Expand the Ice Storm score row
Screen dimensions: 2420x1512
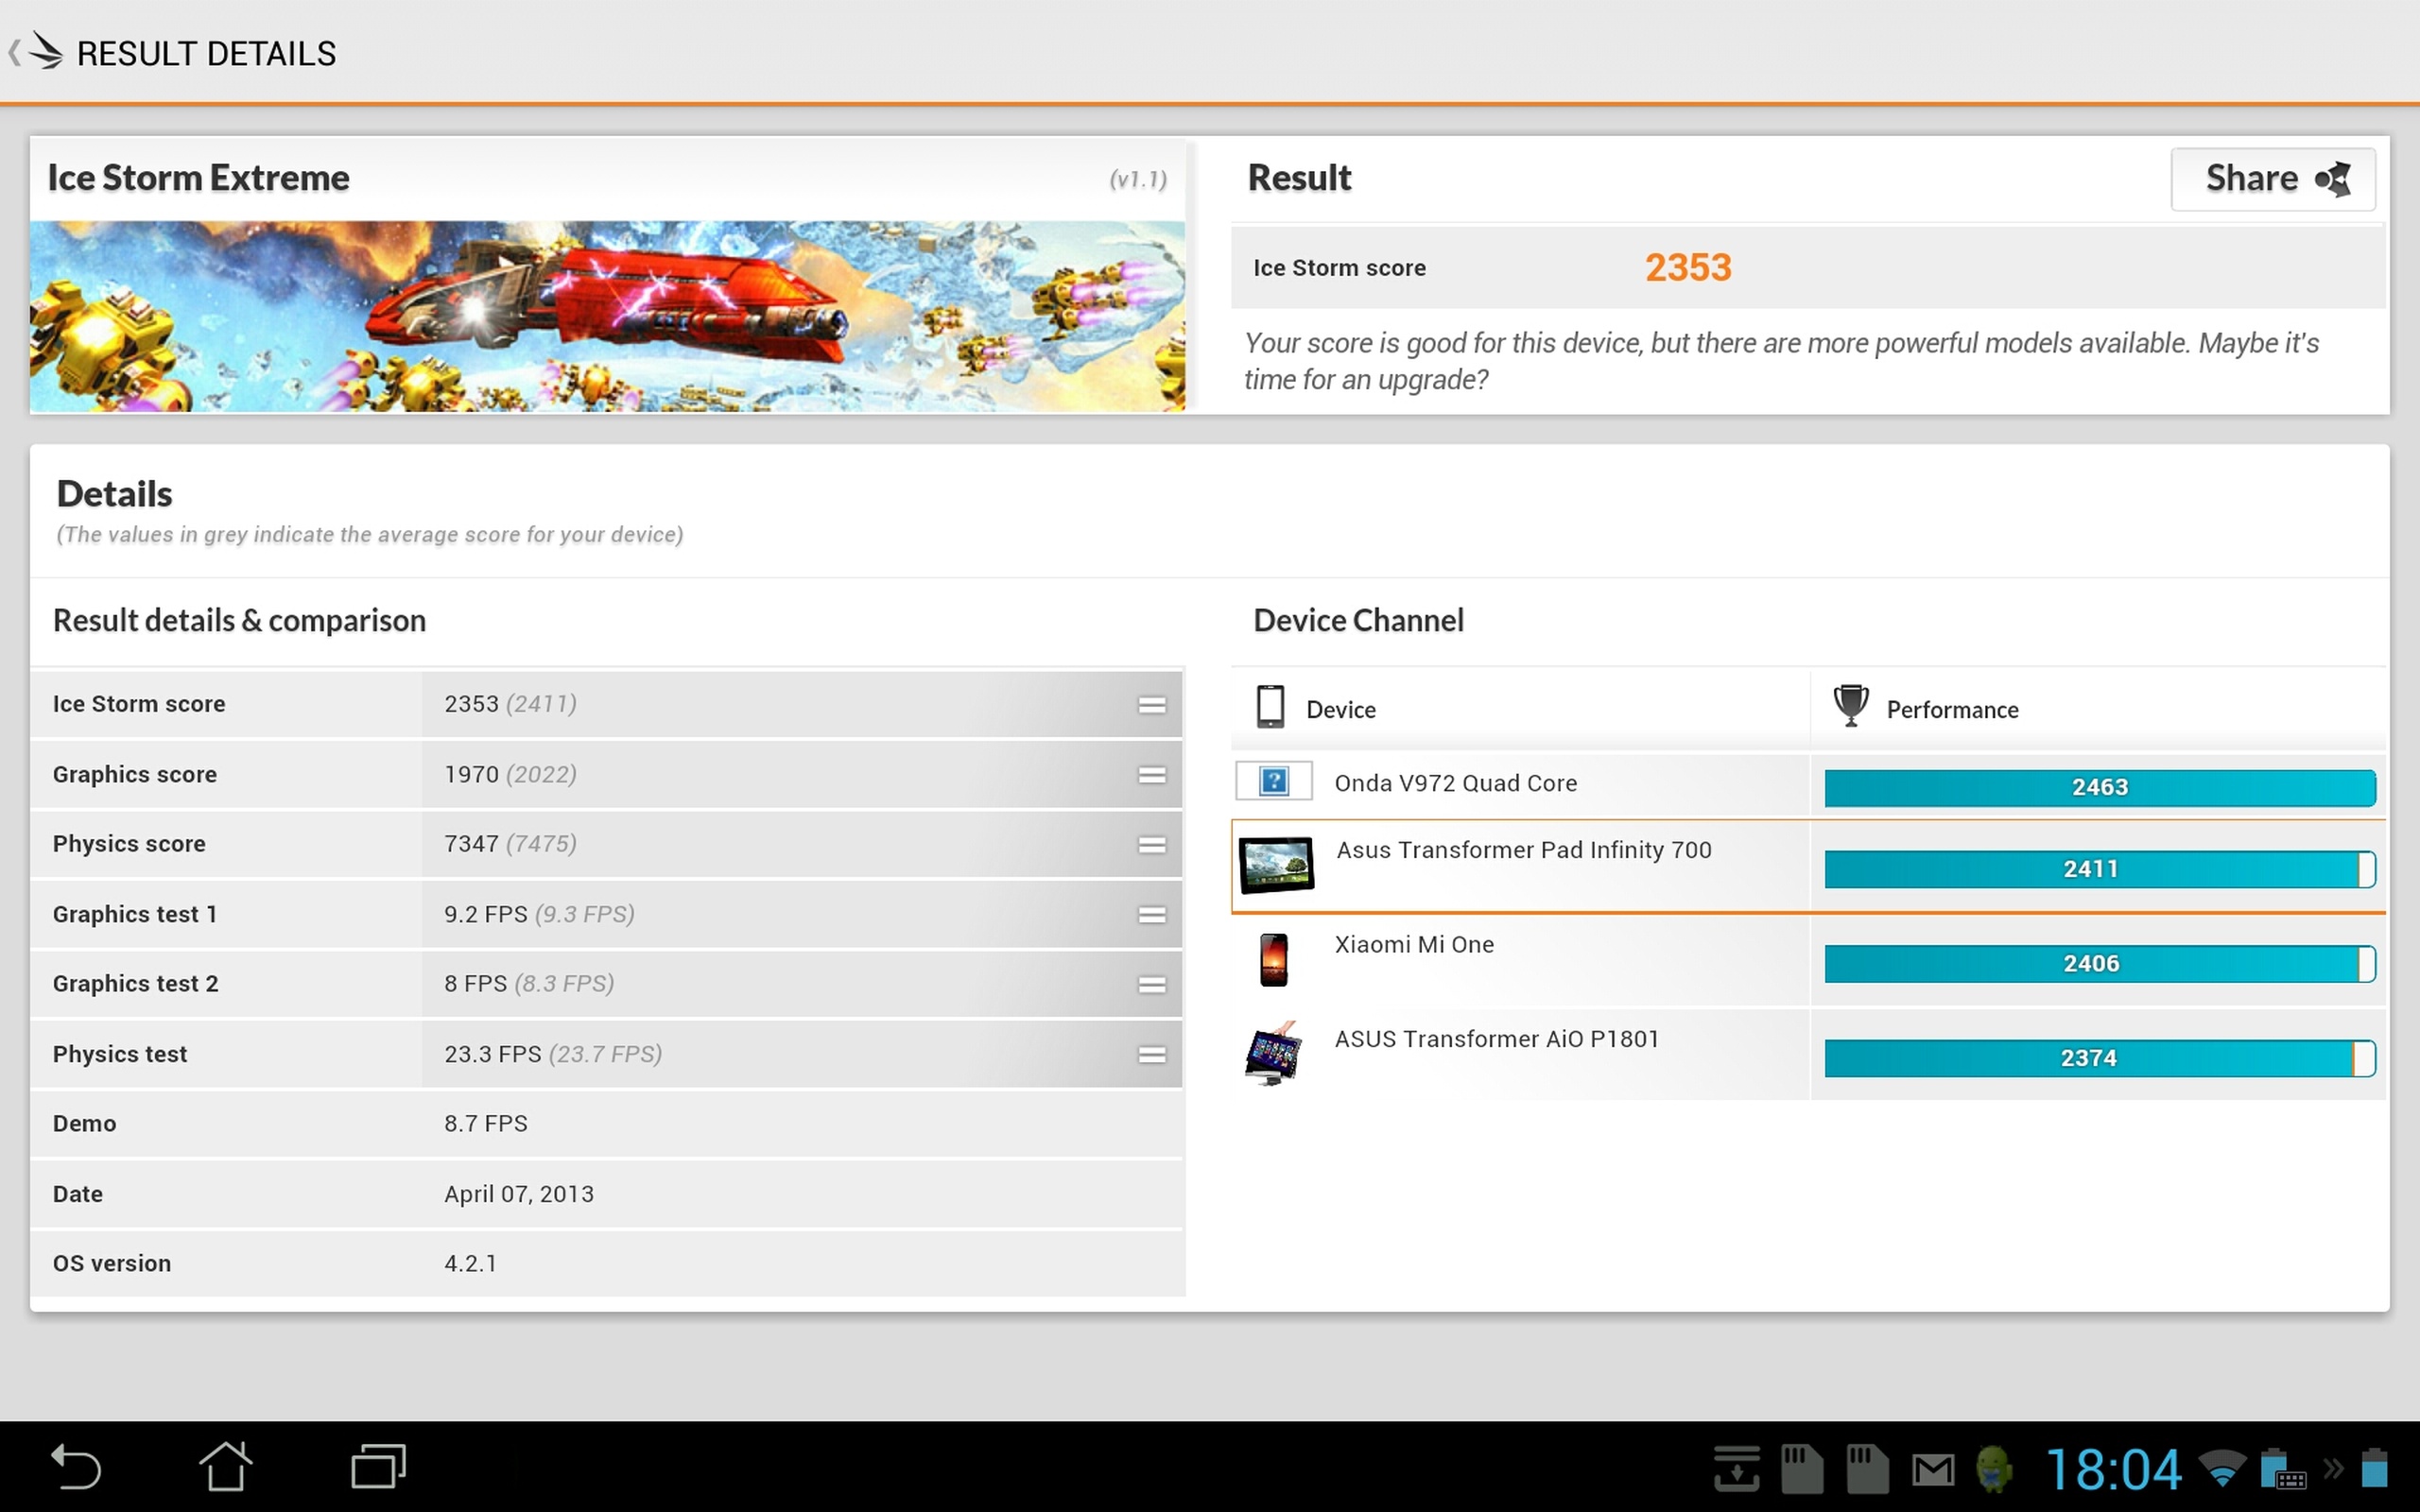click(1151, 705)
